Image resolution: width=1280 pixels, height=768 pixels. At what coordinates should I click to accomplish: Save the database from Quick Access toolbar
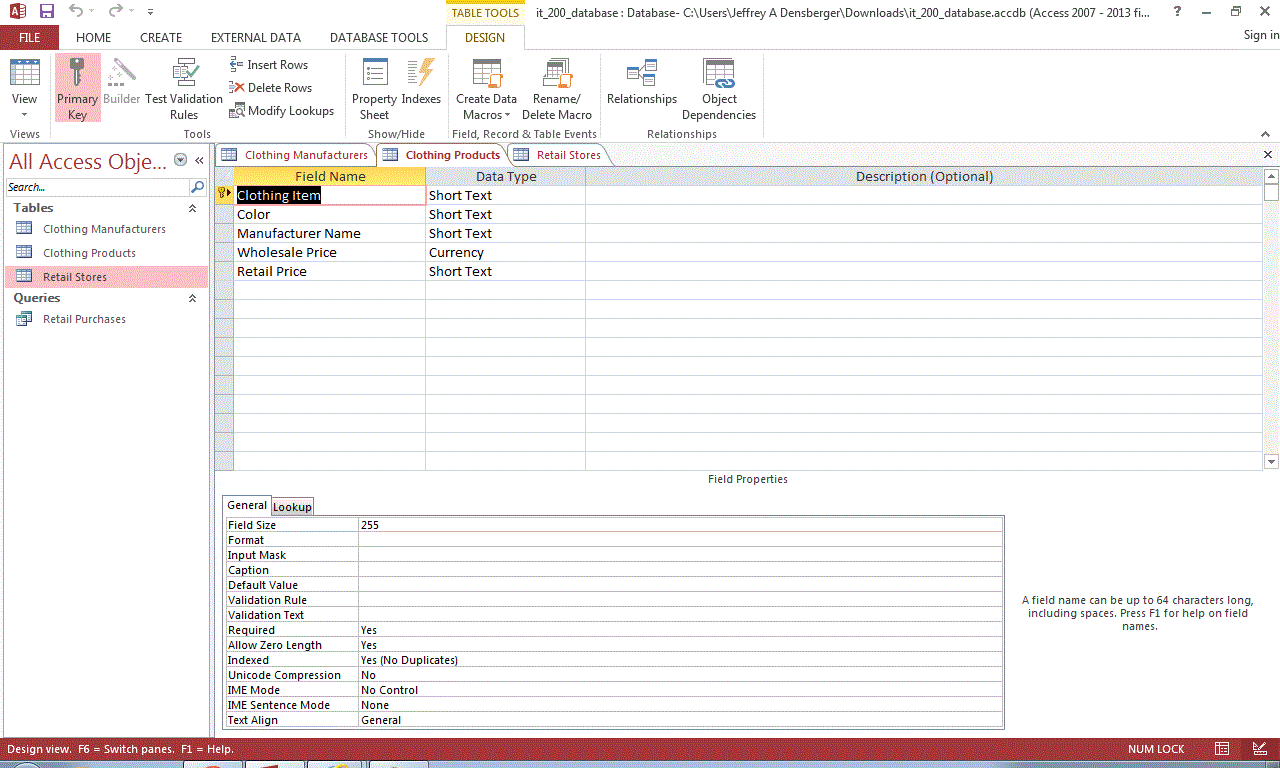[45, 11]
